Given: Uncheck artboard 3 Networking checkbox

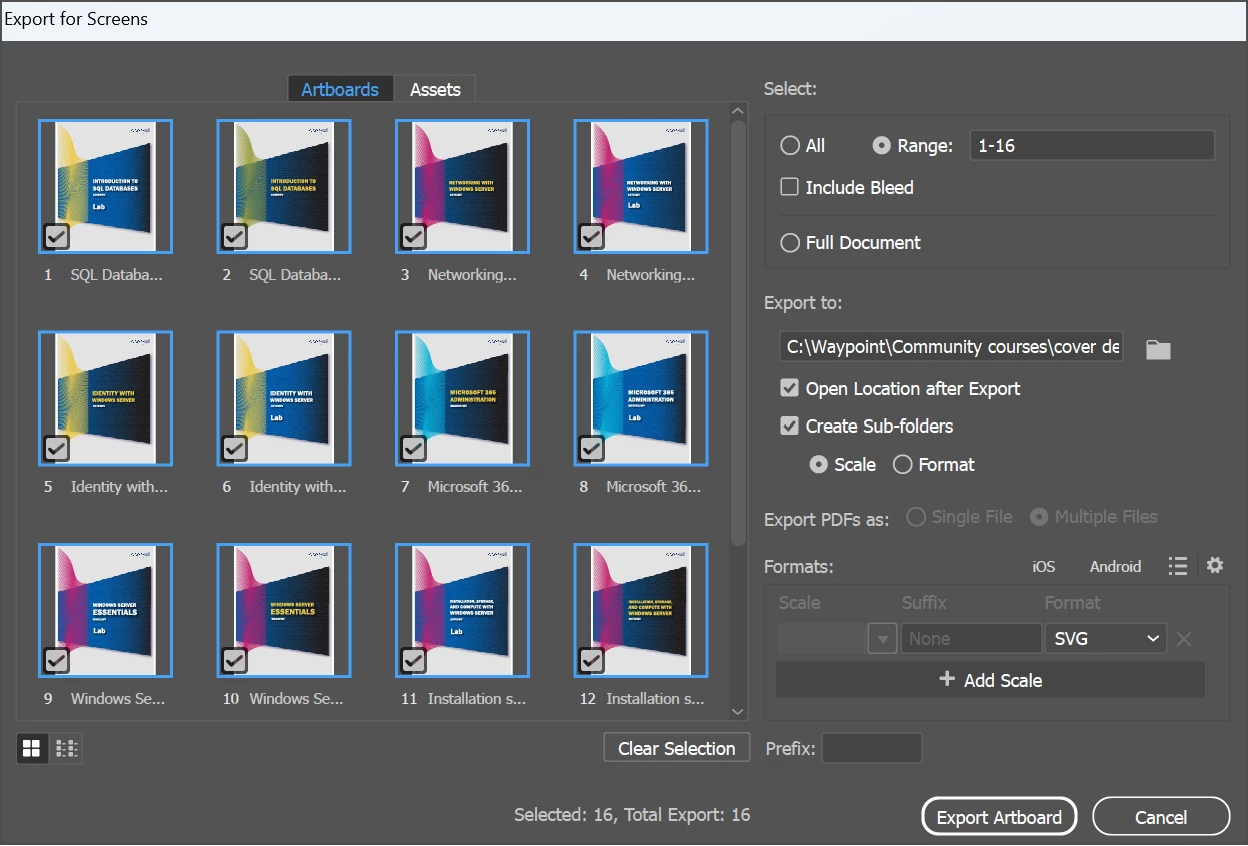Looking at the screenshot, I should [x=414, y=237].
